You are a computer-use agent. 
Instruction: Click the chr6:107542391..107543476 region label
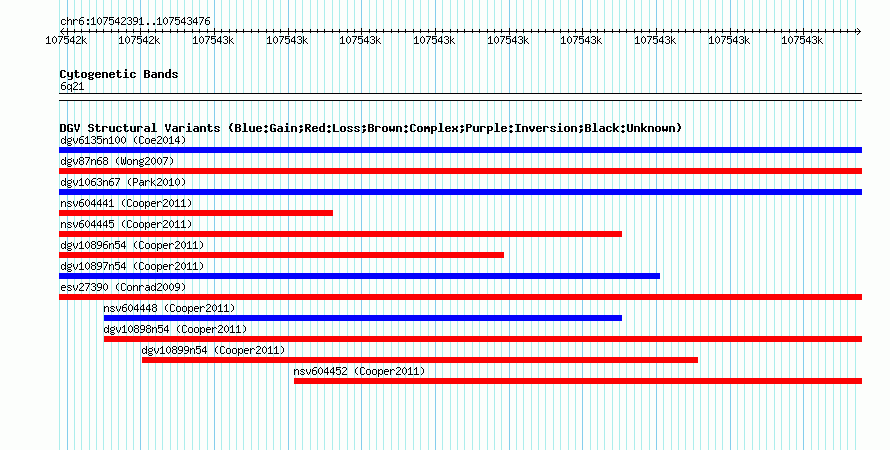coord(135,21)
